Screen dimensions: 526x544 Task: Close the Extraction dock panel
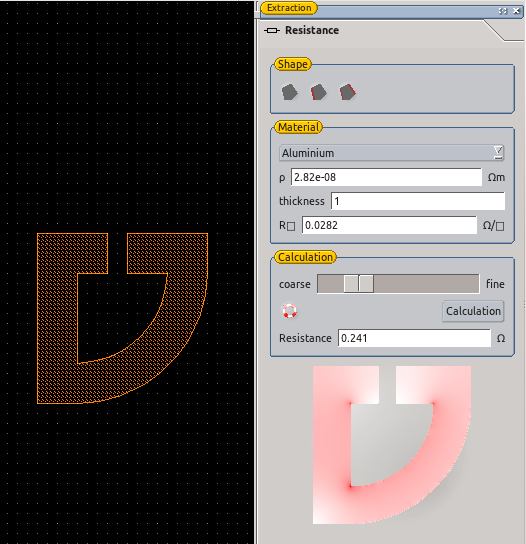516,11
